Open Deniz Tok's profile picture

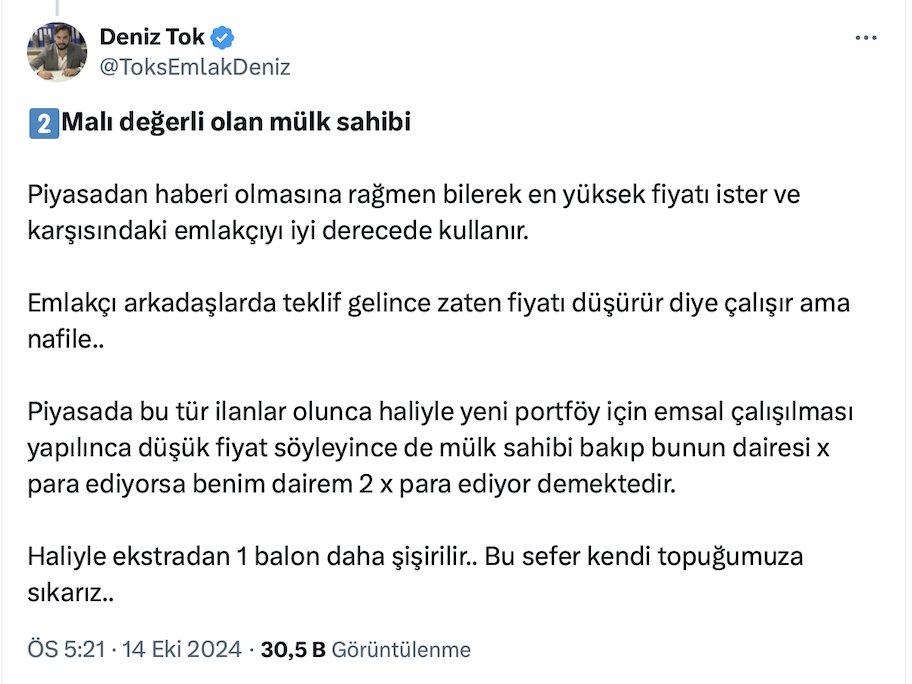pyautogui.click(x=57, y=52)
